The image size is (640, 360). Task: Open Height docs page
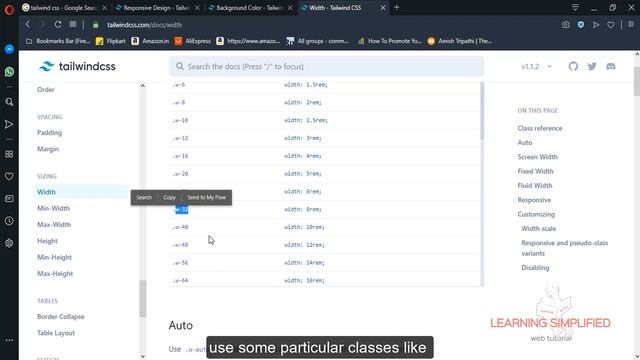[47, 241]
